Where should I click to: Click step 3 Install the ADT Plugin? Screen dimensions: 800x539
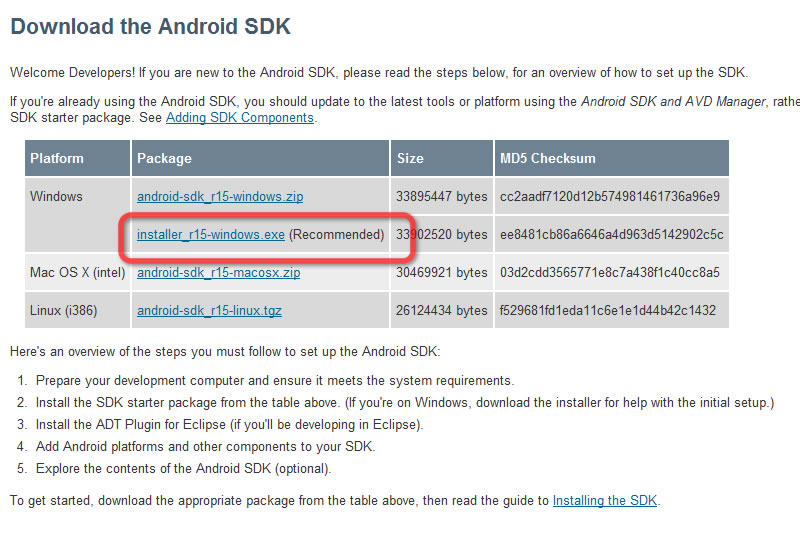tap(230, 425)
